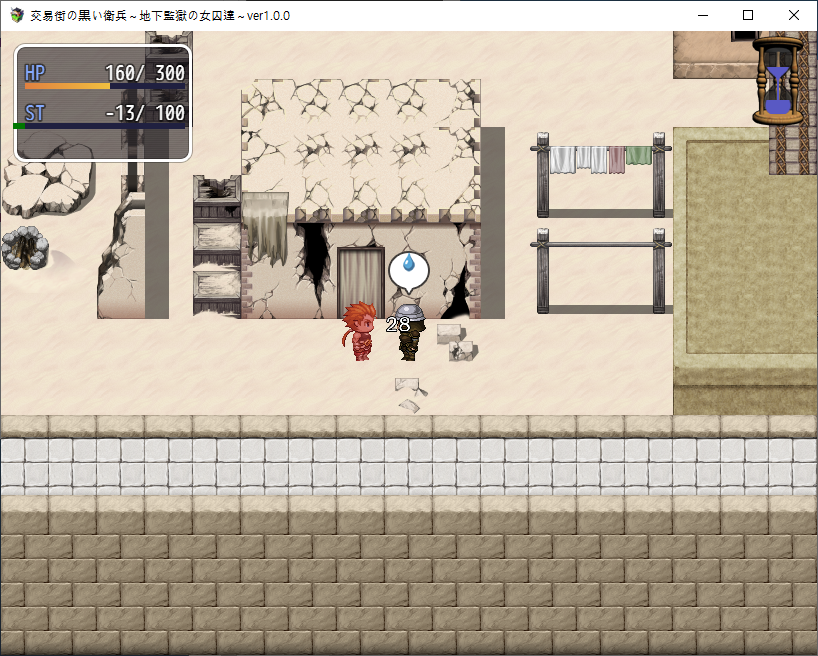818x656 pixels.
Task: Click the ST value -13/ 100
Action: 145,113
